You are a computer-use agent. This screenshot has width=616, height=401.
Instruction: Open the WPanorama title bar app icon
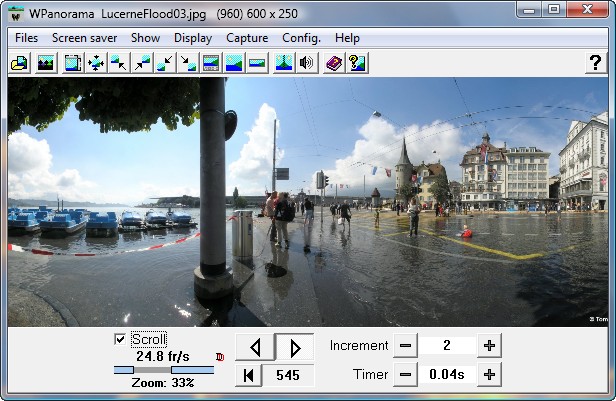pyautogui.click(x=16, y=14)
